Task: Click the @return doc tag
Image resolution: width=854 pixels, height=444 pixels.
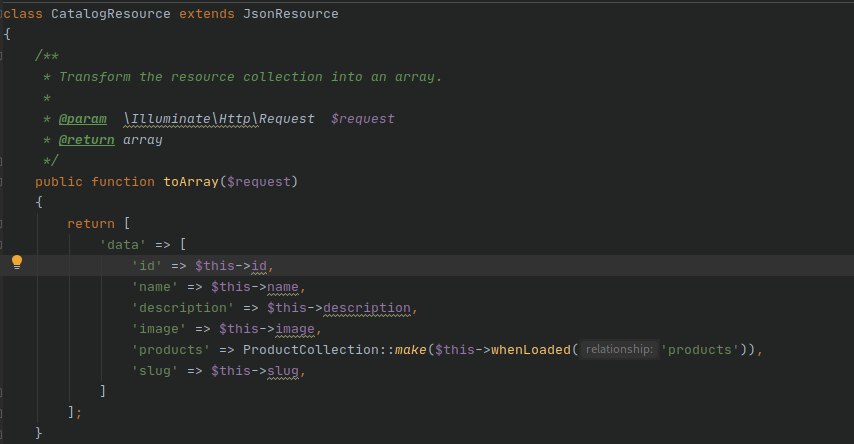Action: pos(87,140)
